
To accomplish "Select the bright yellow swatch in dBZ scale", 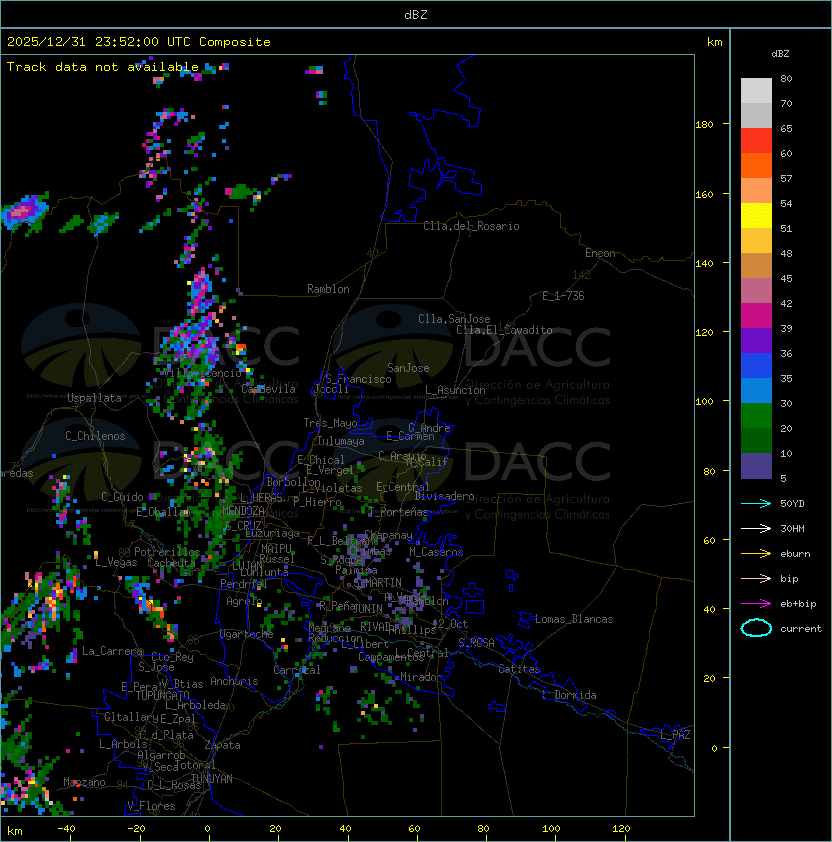I will (756, 216).
